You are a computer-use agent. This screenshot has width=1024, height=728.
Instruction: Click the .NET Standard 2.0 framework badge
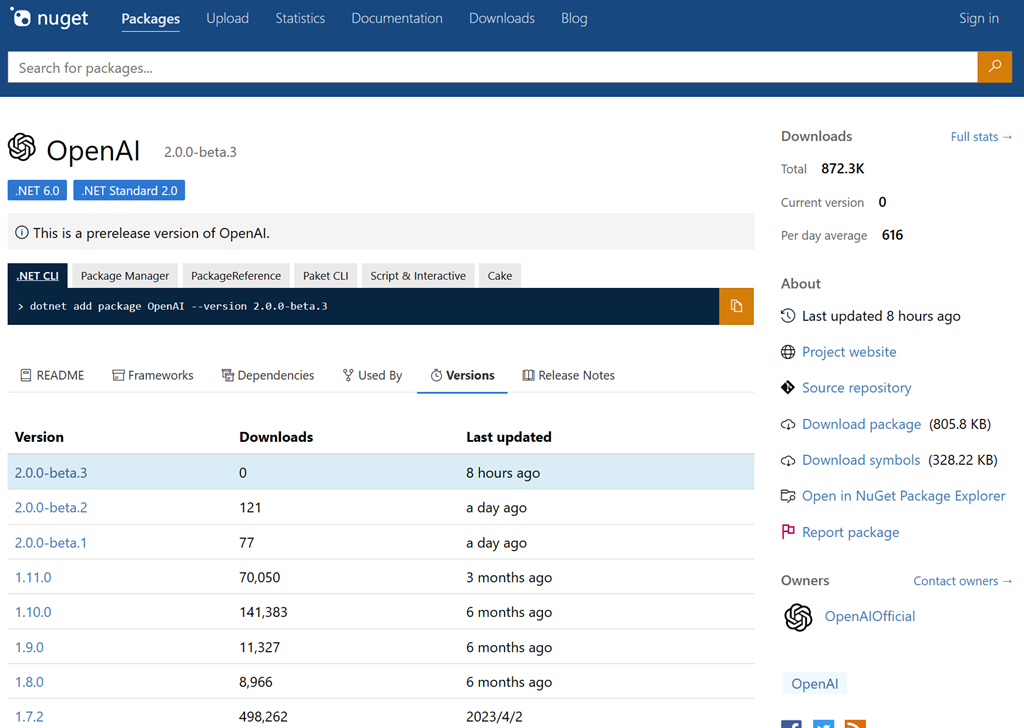click(129, 190)
